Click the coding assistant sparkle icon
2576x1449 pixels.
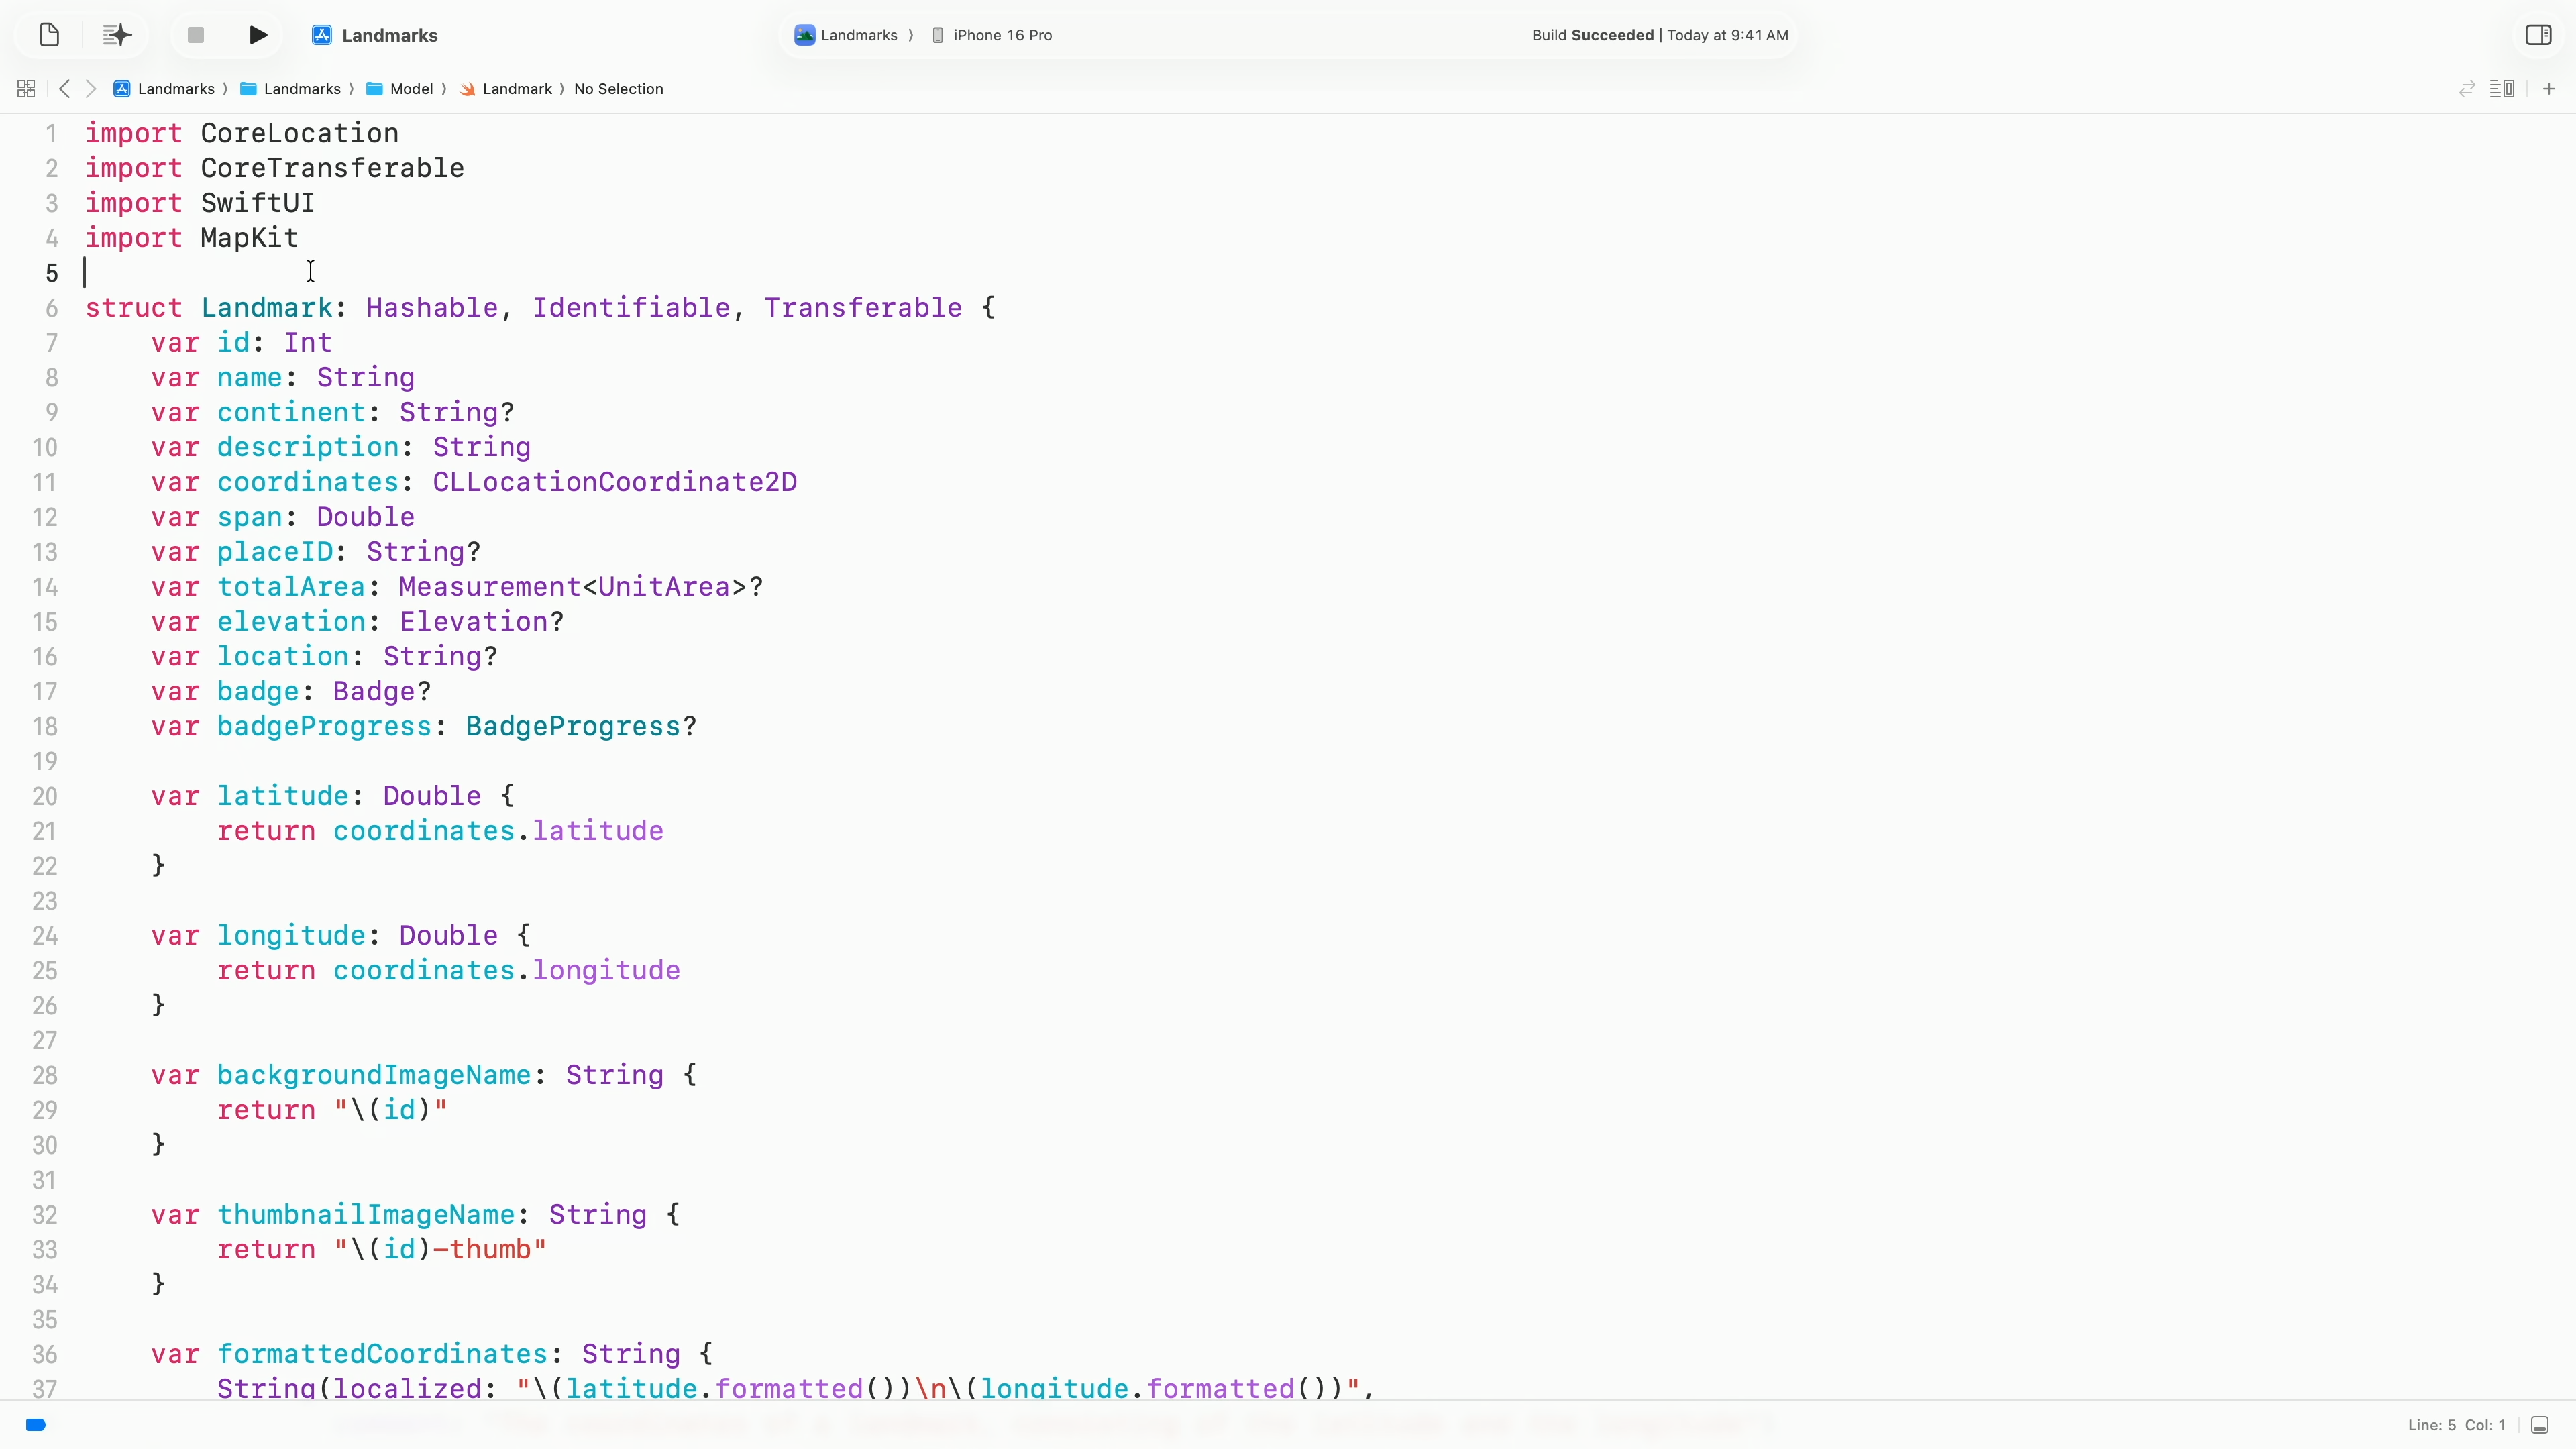(117, 35)
